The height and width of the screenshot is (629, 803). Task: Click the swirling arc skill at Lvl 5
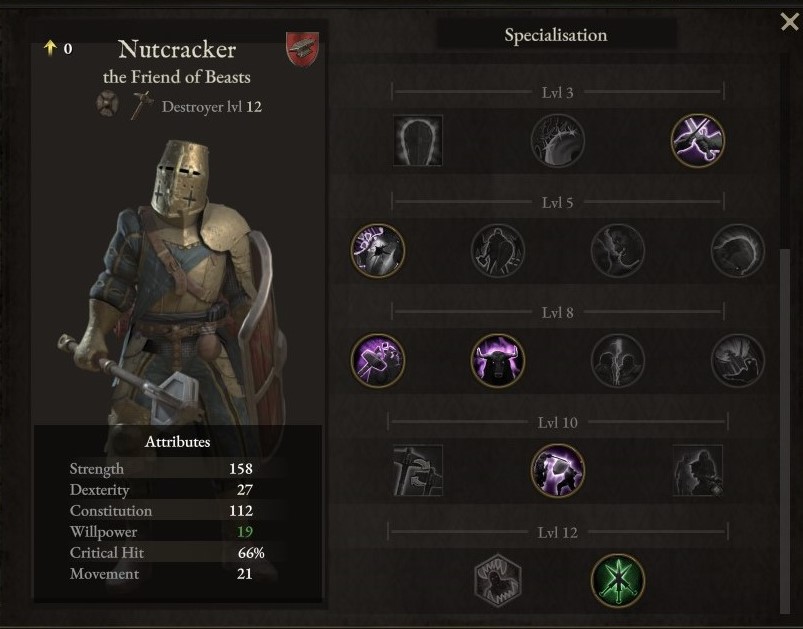click(x=737, y=250)
